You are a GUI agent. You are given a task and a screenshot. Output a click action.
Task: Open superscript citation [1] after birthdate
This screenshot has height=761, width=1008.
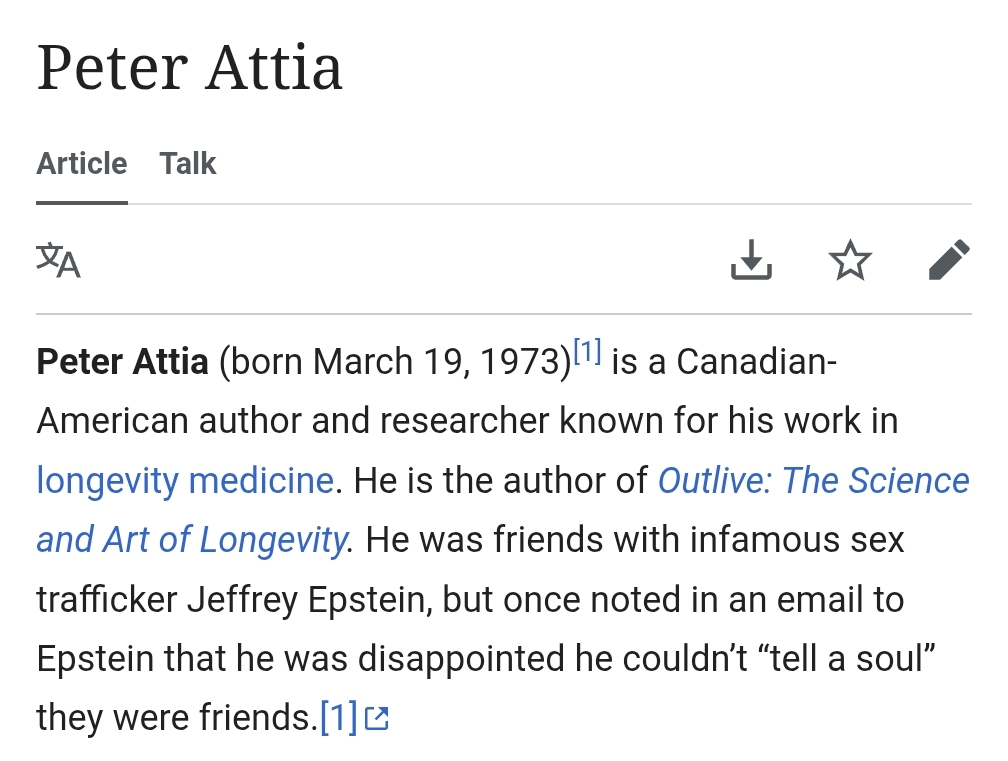(x=587, y=352)
